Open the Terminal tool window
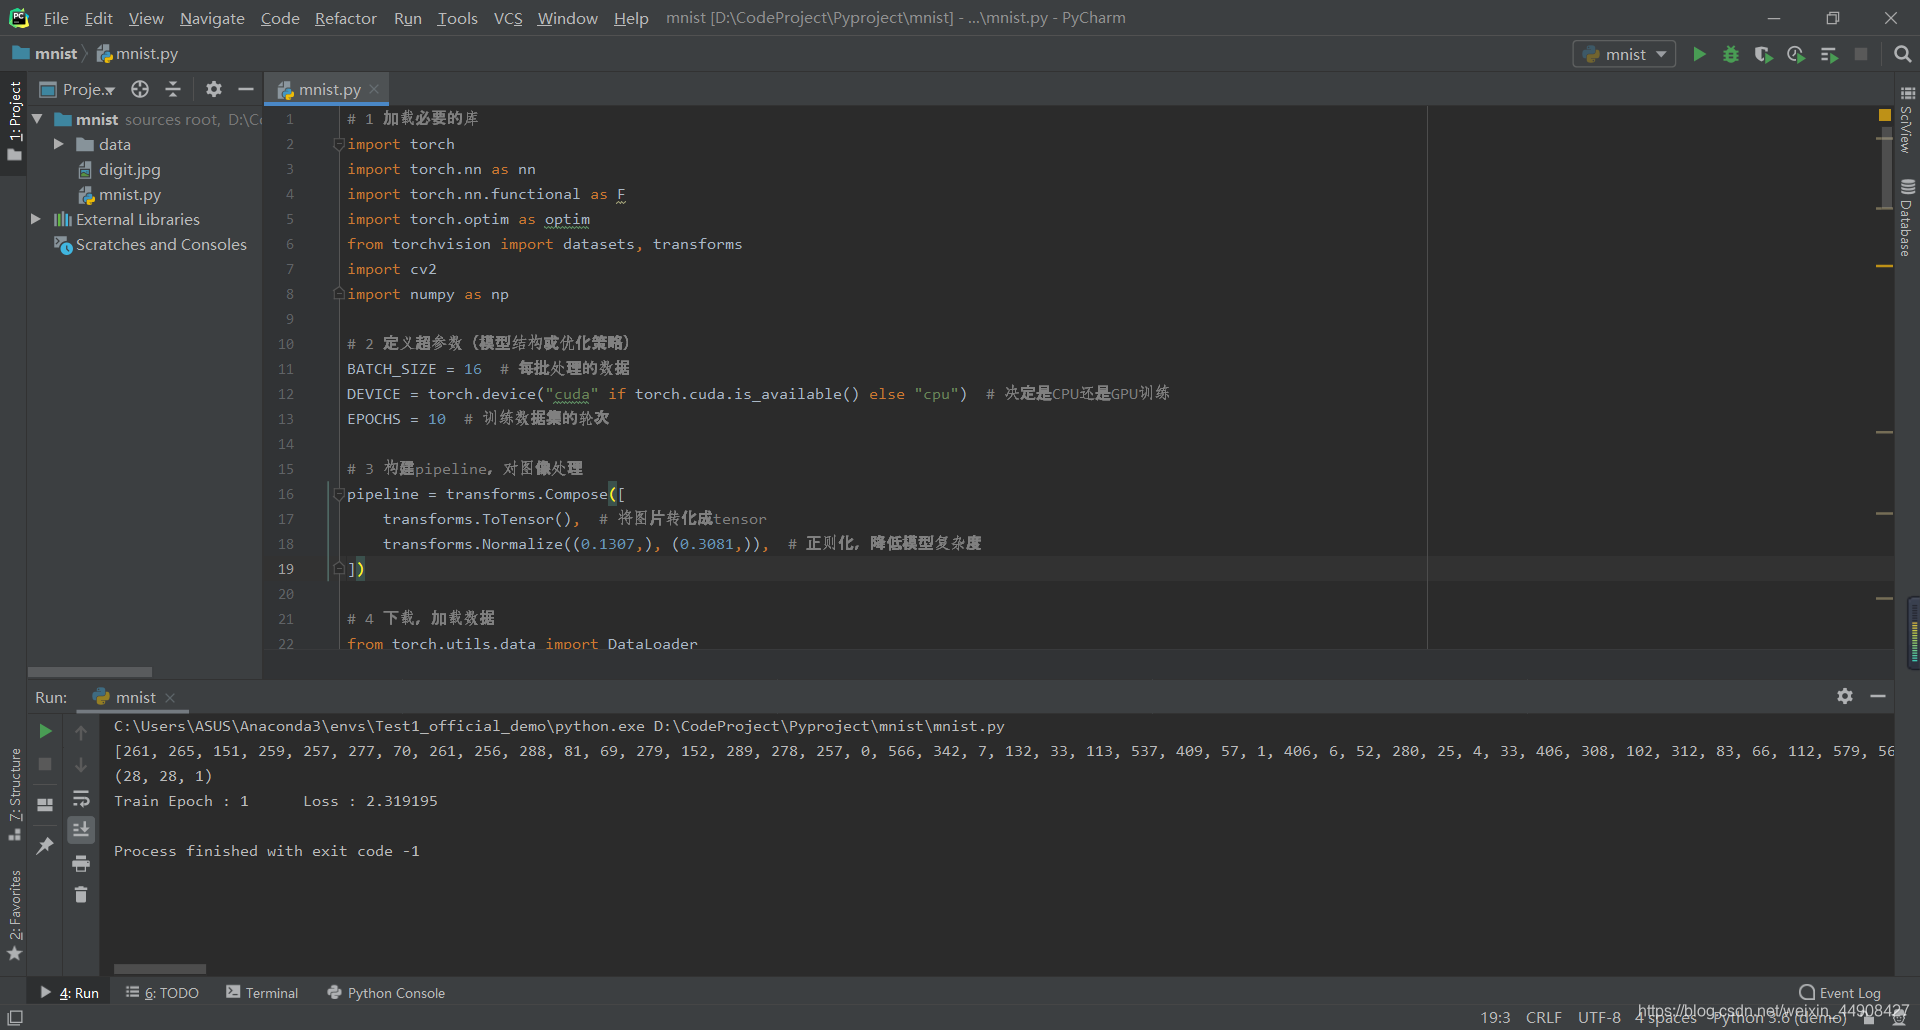Image resolution: width=1920 pixels, height=1030 pixels. coord(262,993)
